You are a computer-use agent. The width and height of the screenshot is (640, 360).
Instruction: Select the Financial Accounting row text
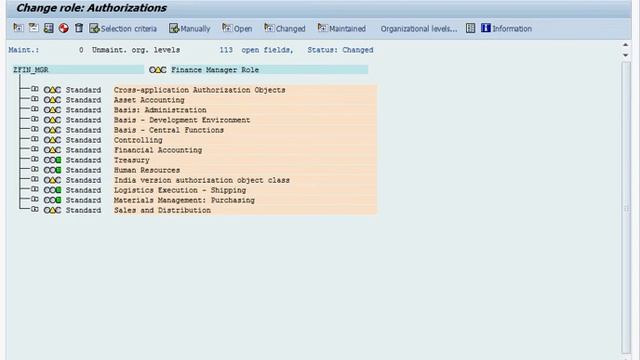158,150
